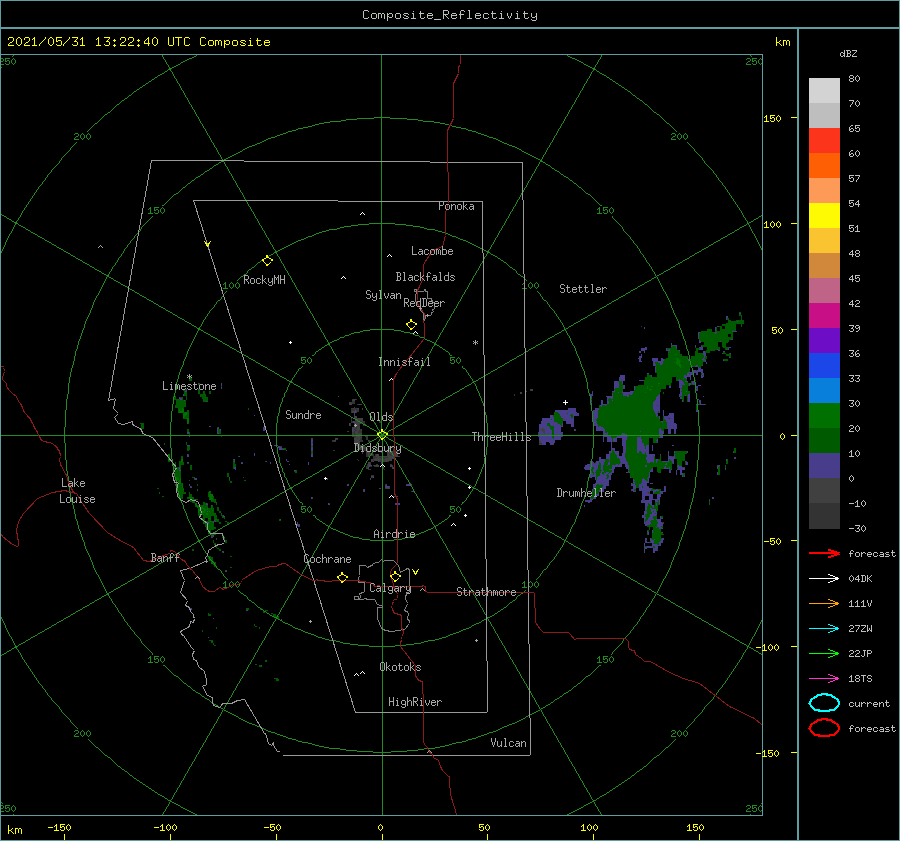
Task: Click the Cochrane town label
Action: (327, 559)
